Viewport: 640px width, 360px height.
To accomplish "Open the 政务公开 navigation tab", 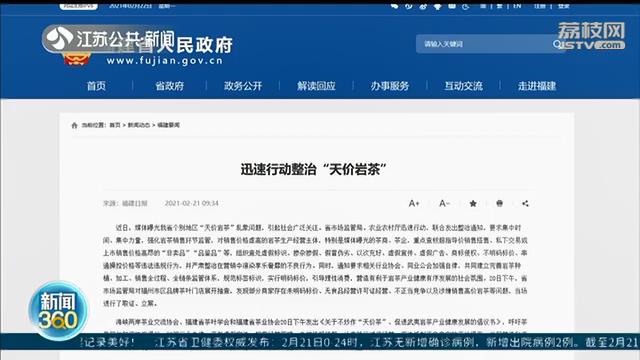I will pos(243,86).
